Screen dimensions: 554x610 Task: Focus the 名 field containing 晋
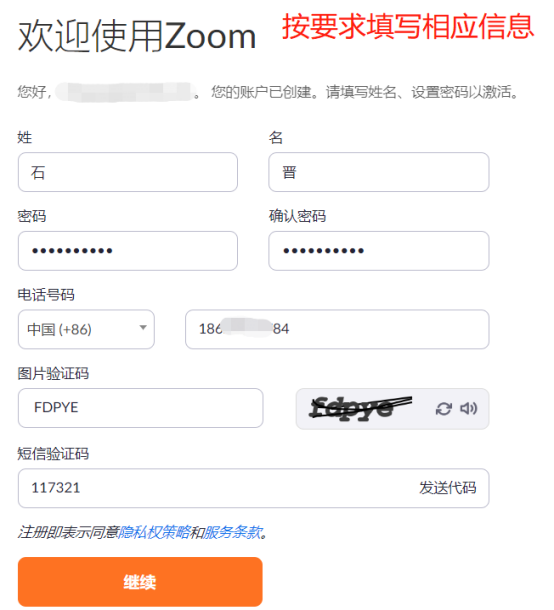tap(379, 172)
